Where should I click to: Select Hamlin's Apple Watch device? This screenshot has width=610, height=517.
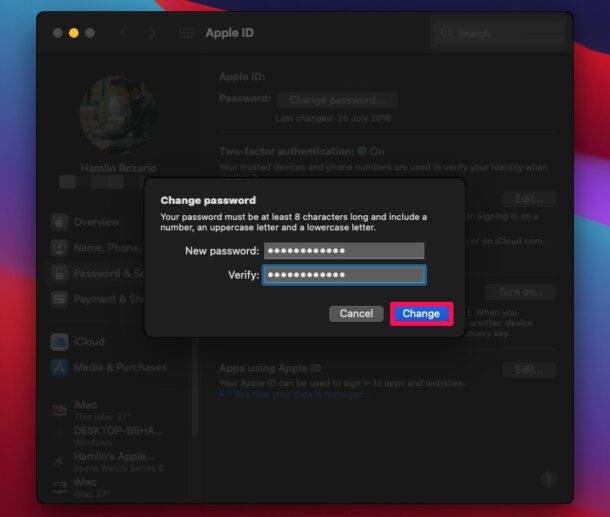(x=108, y=462)
